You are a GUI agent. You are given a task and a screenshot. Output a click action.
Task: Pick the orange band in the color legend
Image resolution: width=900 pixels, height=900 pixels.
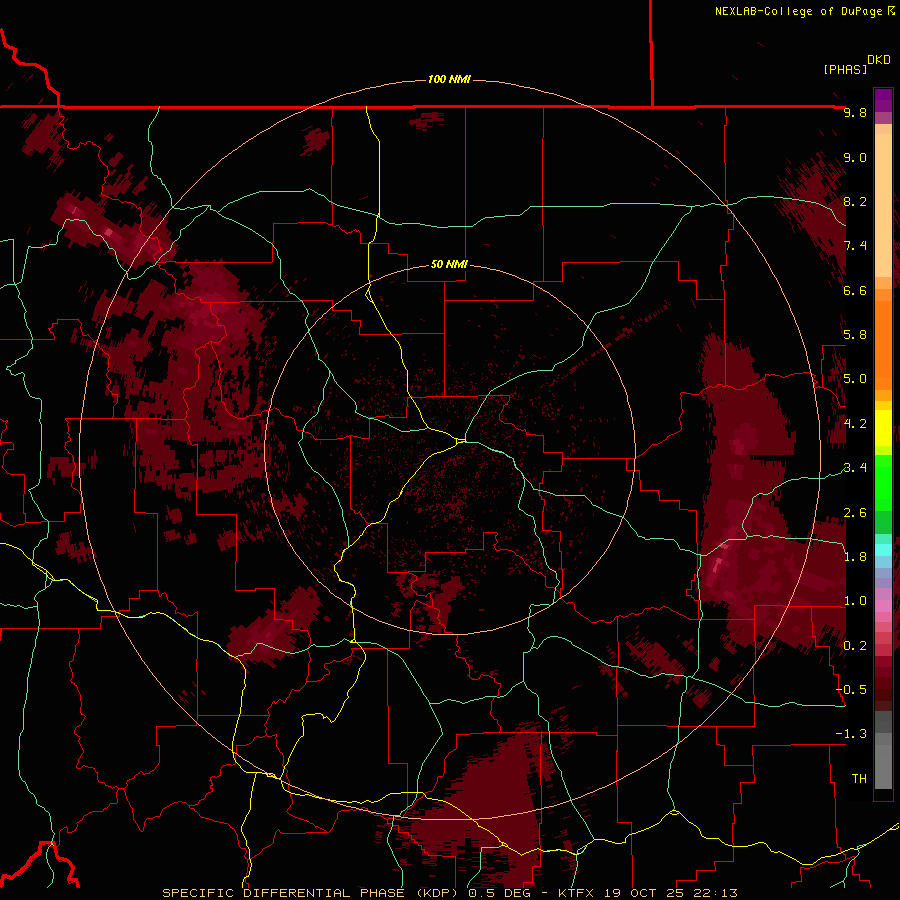click(x=883, y=346)
